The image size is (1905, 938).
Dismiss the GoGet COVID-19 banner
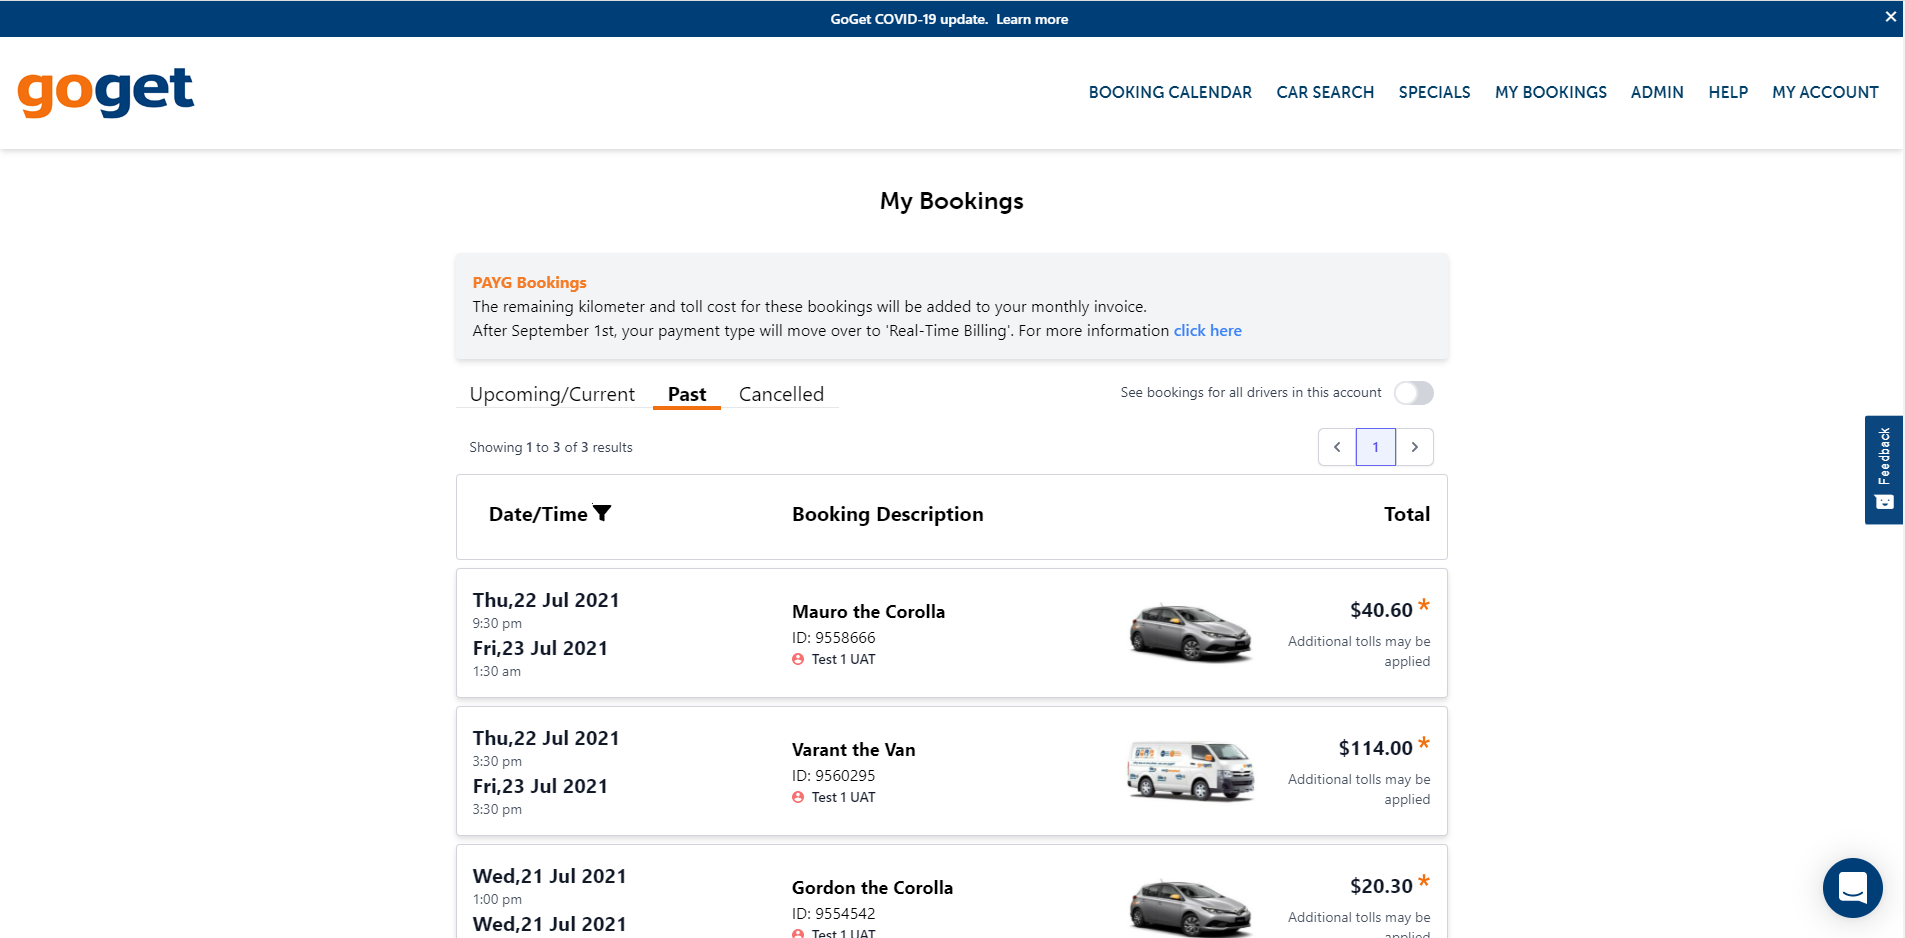1888,16
